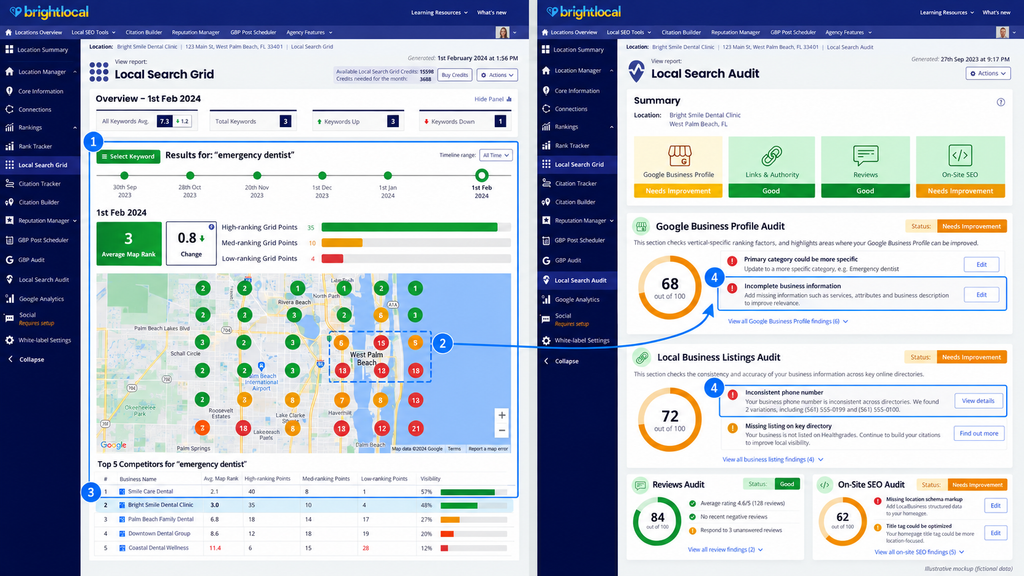Click Buy Credits button
The width and height of the screenshot is (1024, 576).
pyautogui.click(x=455, y=75)
